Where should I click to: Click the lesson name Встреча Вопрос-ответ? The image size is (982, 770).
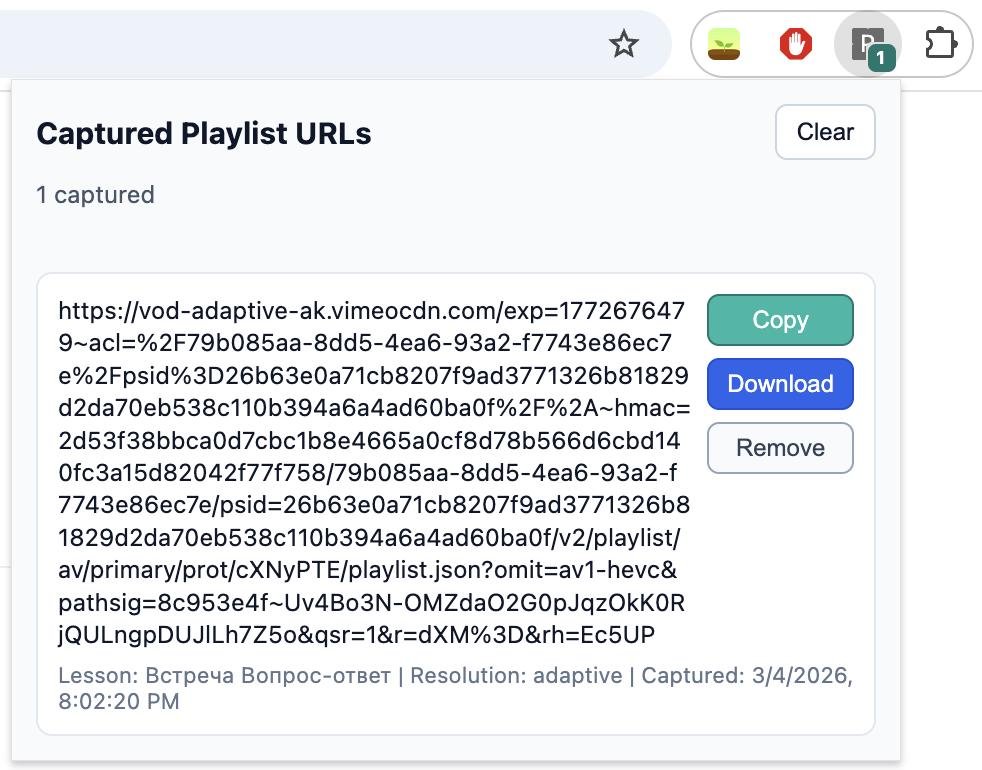click(268, 675)
